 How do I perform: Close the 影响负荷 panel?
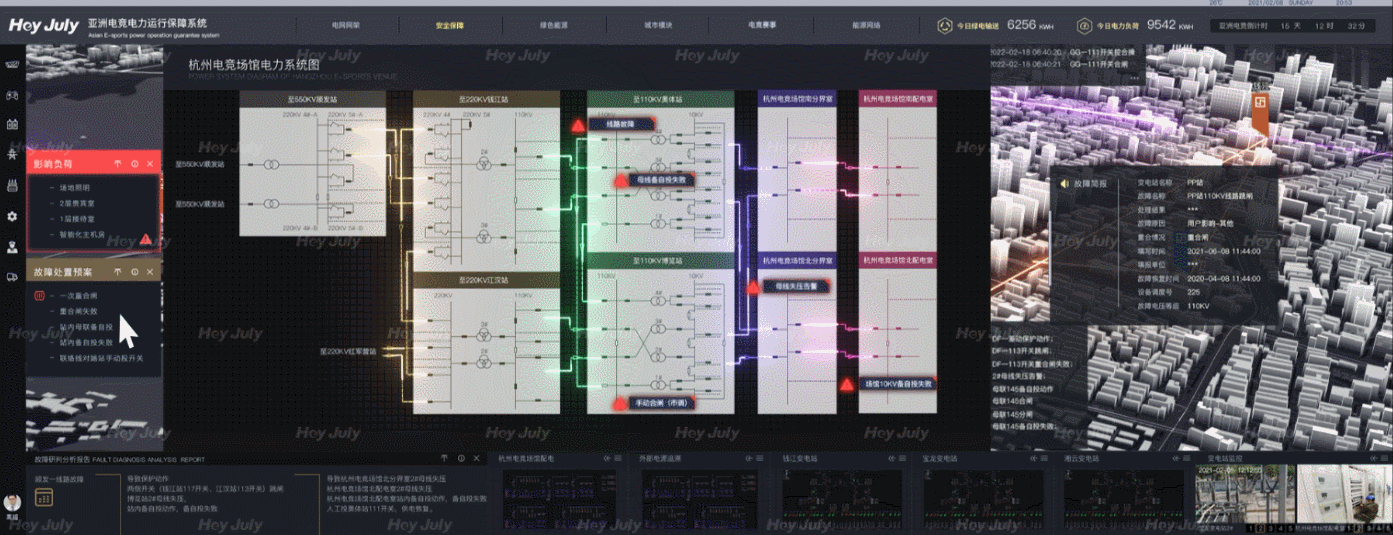coord(150,163)
